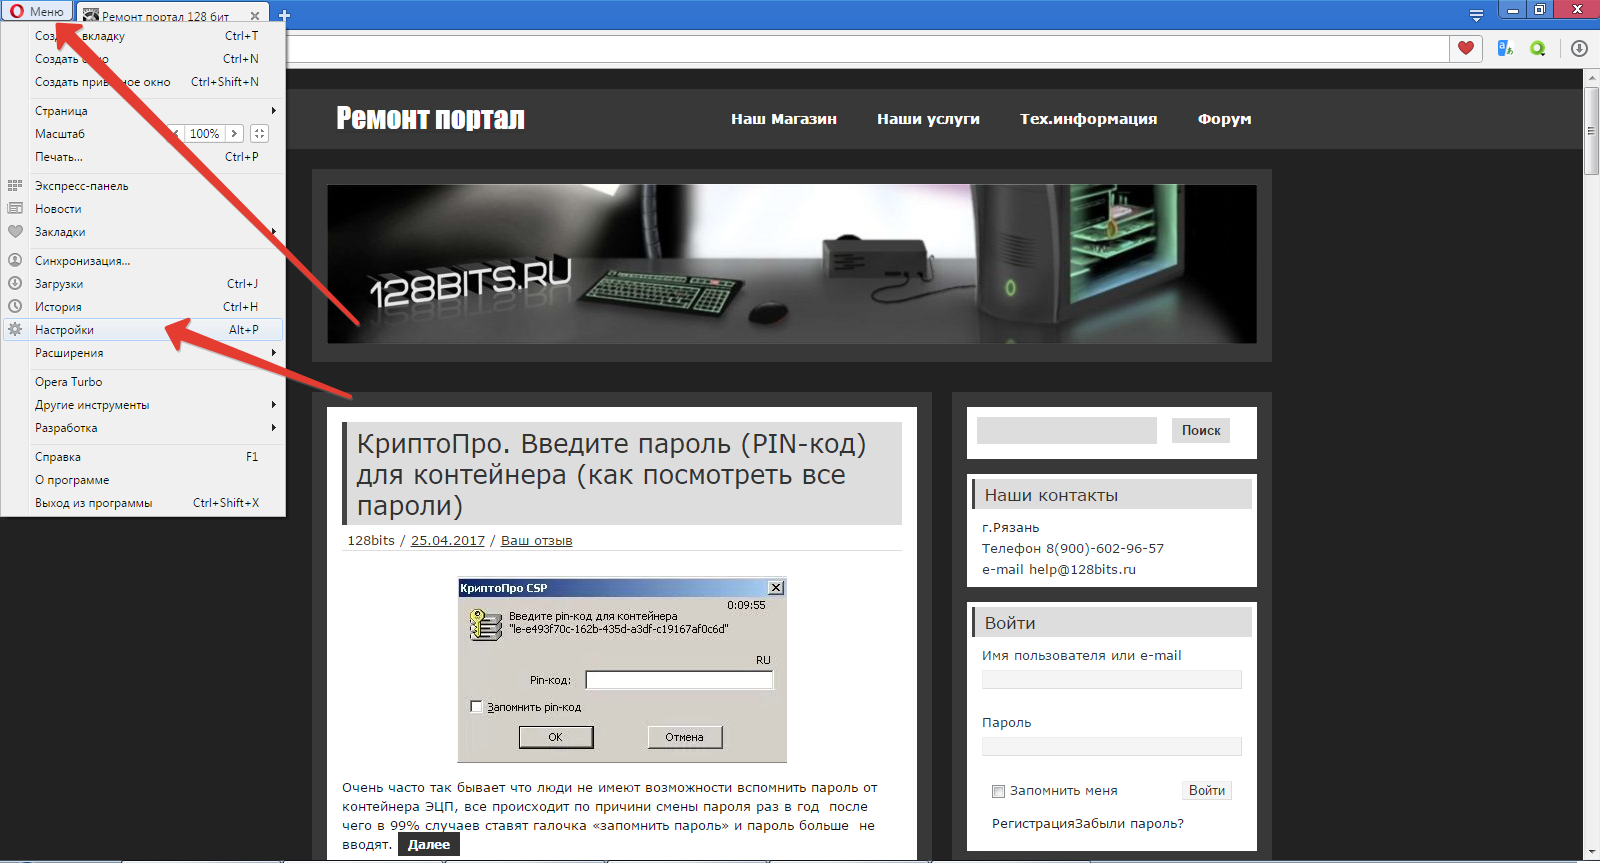Click the КриптоПро CSP dialog screenshot image

point(622,670)
